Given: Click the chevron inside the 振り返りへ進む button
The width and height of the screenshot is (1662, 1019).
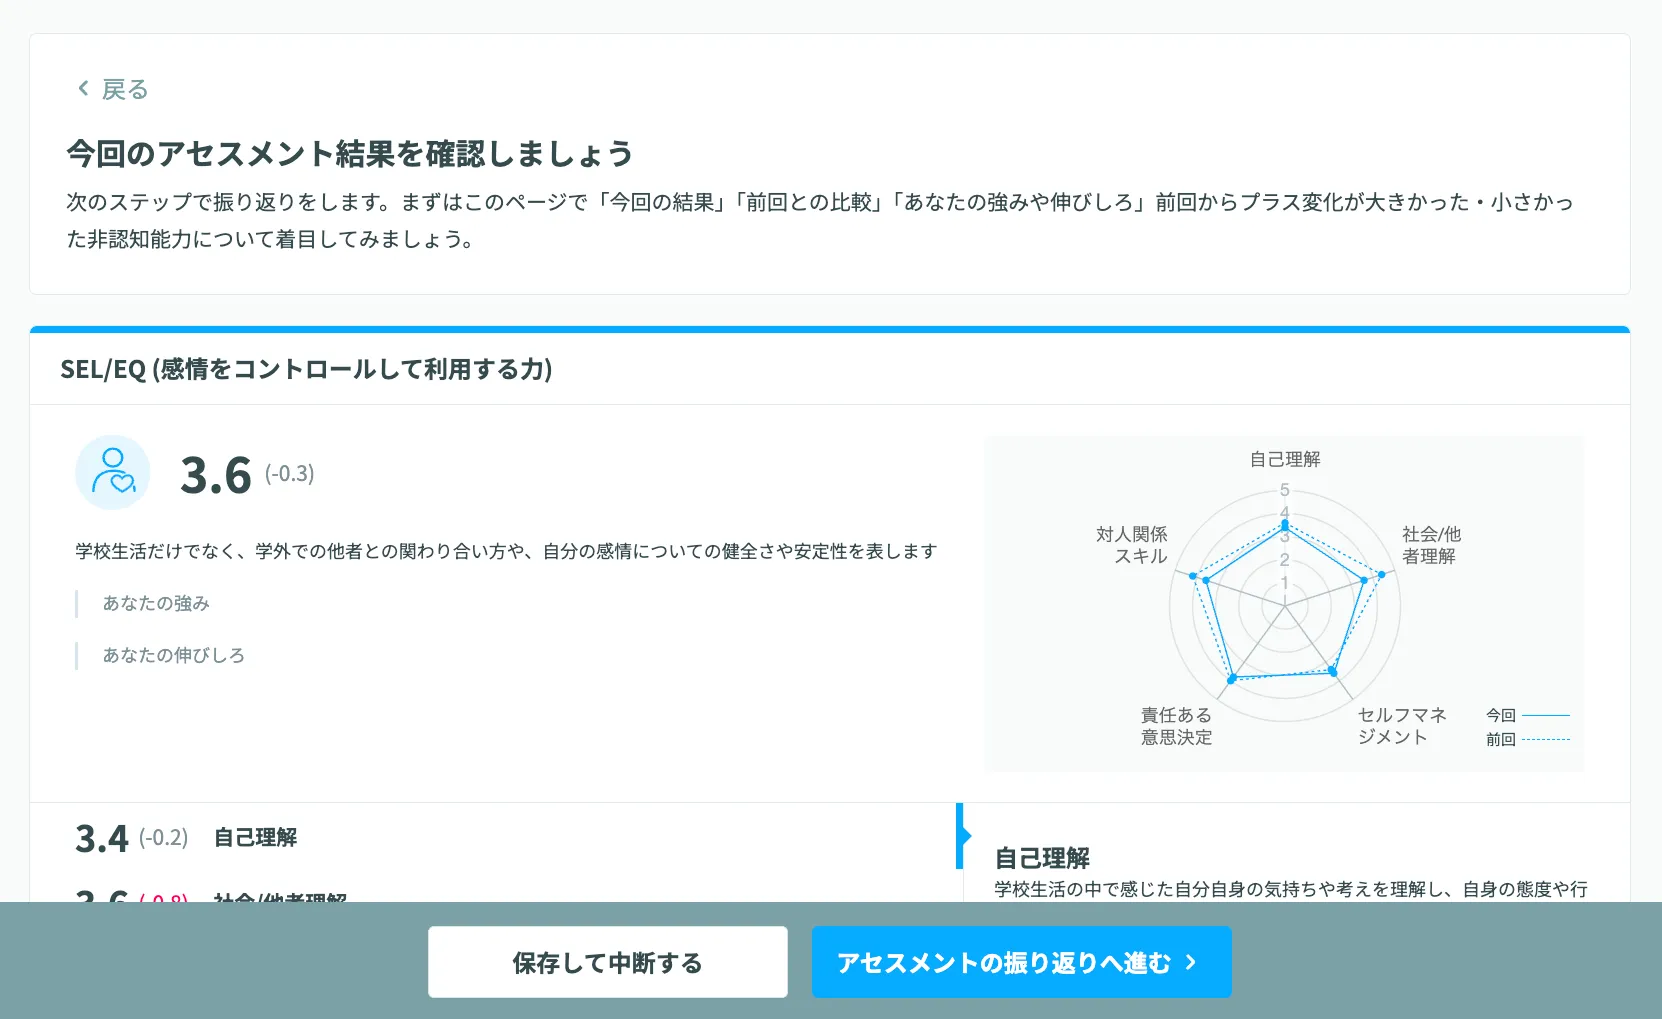Looking at the screenshot, I should click(x=1191, y=962).
